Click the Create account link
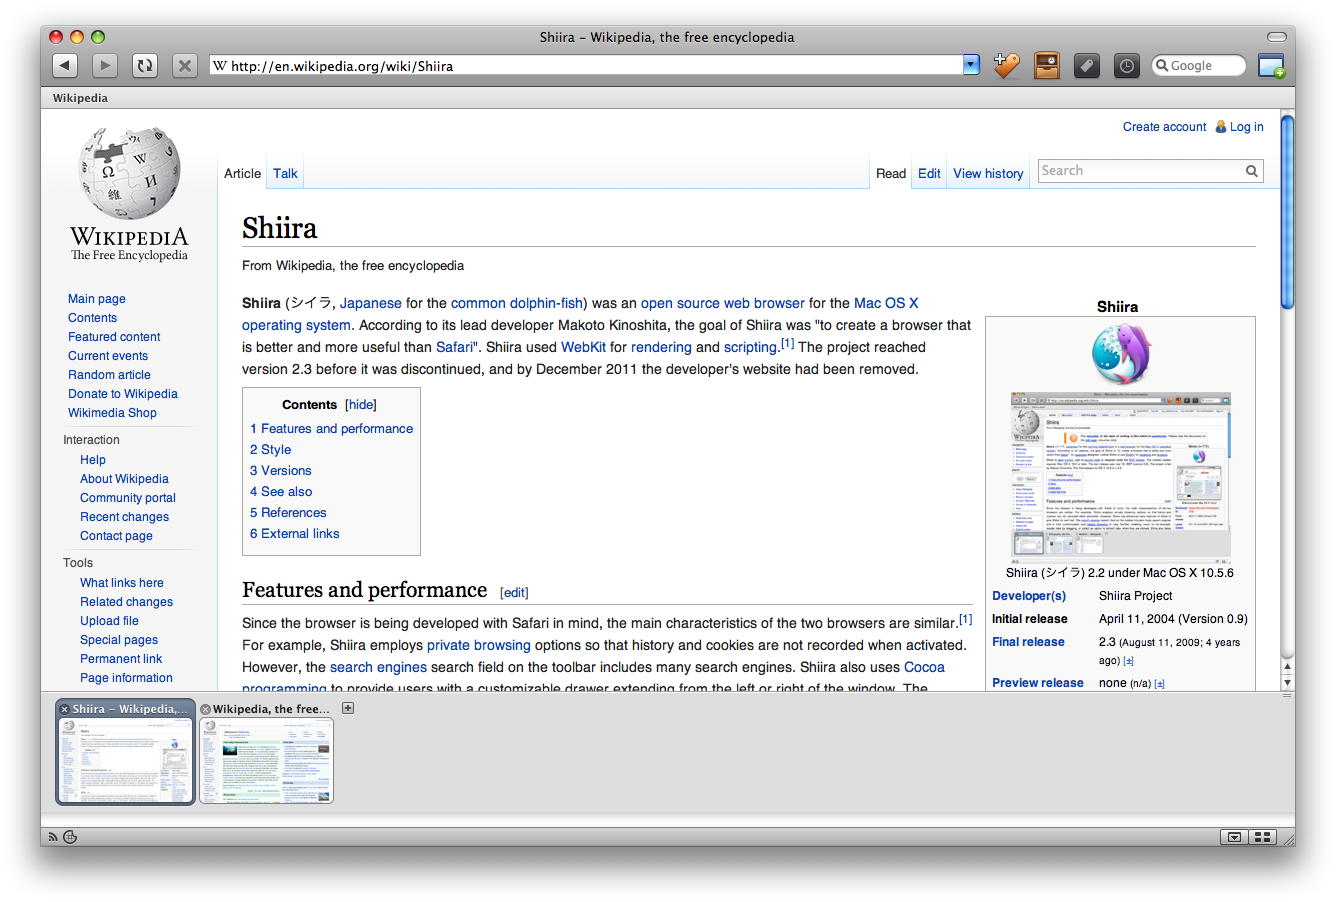1336x902 pixels. click(x=1164, y=127)
